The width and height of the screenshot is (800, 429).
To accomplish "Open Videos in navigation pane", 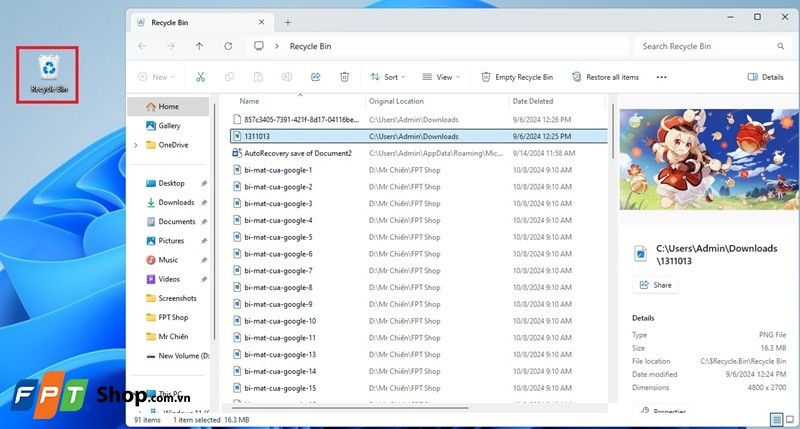I will [168, 279].
